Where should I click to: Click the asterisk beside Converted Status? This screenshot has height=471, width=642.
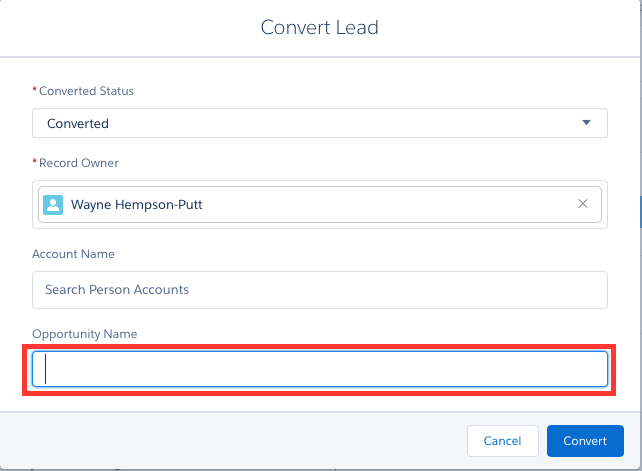pos(35,91)
